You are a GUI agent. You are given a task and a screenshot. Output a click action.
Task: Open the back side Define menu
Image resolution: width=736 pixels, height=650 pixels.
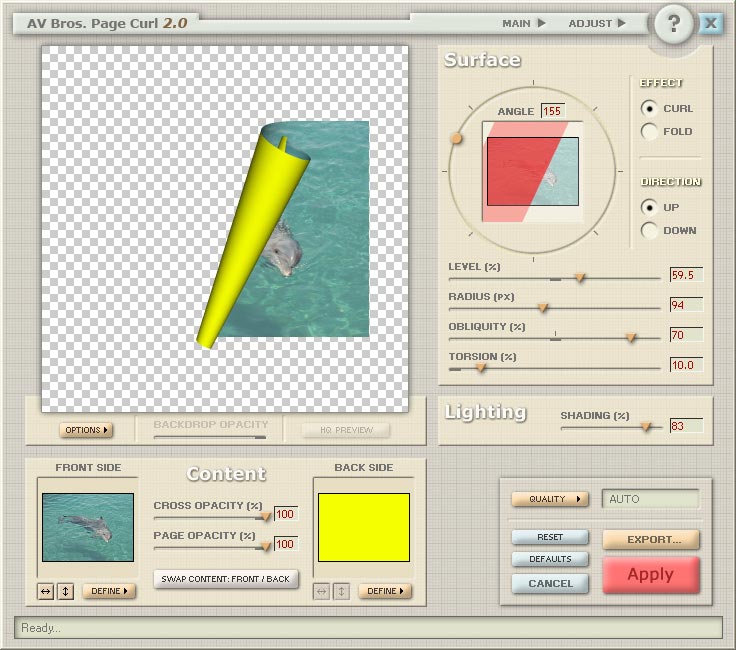pos(385,591)
